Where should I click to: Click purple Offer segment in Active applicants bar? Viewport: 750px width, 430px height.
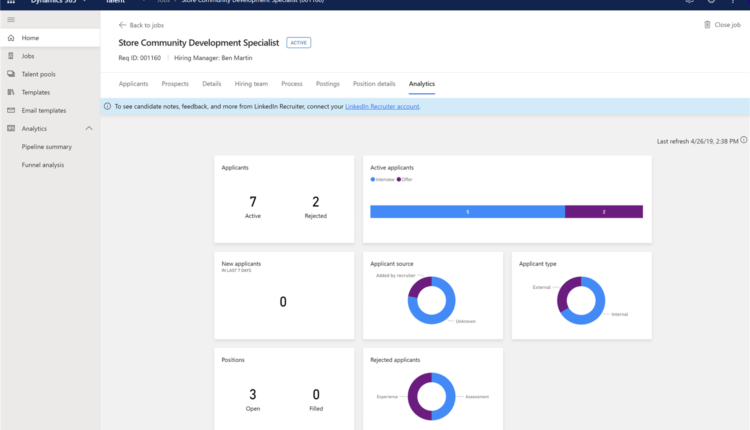coord(604,212)
